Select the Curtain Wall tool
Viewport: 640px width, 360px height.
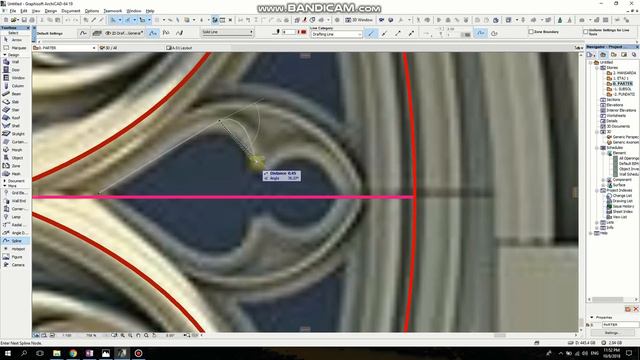click(16, 142)
